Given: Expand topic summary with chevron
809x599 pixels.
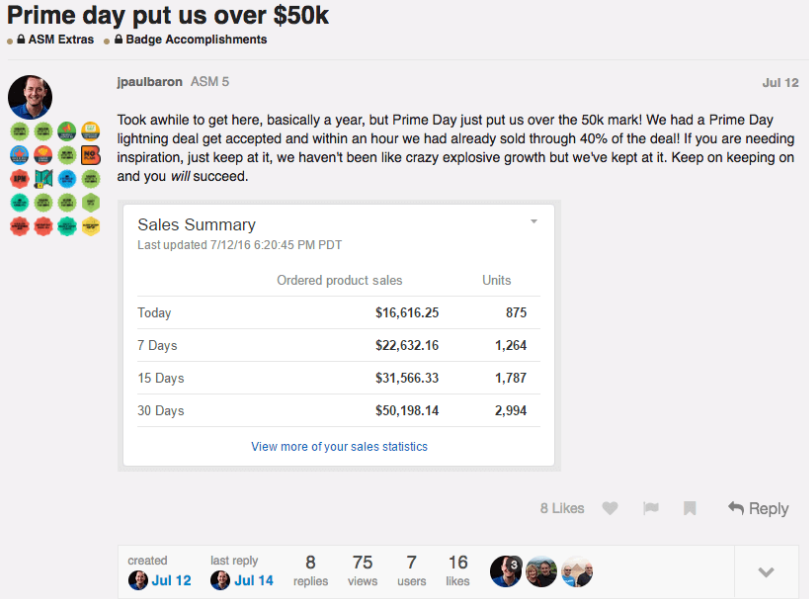Looking at the screenshot, I should [x=766, y=572].
